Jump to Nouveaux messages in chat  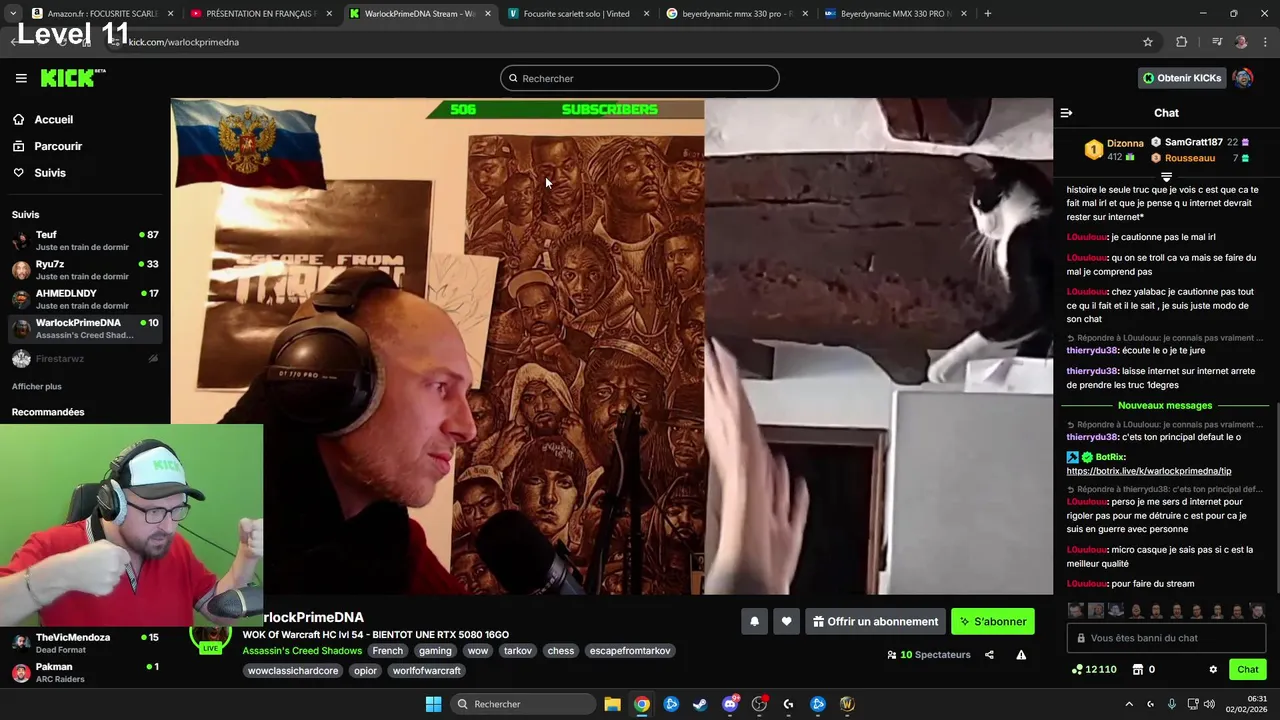(1165, 405)
